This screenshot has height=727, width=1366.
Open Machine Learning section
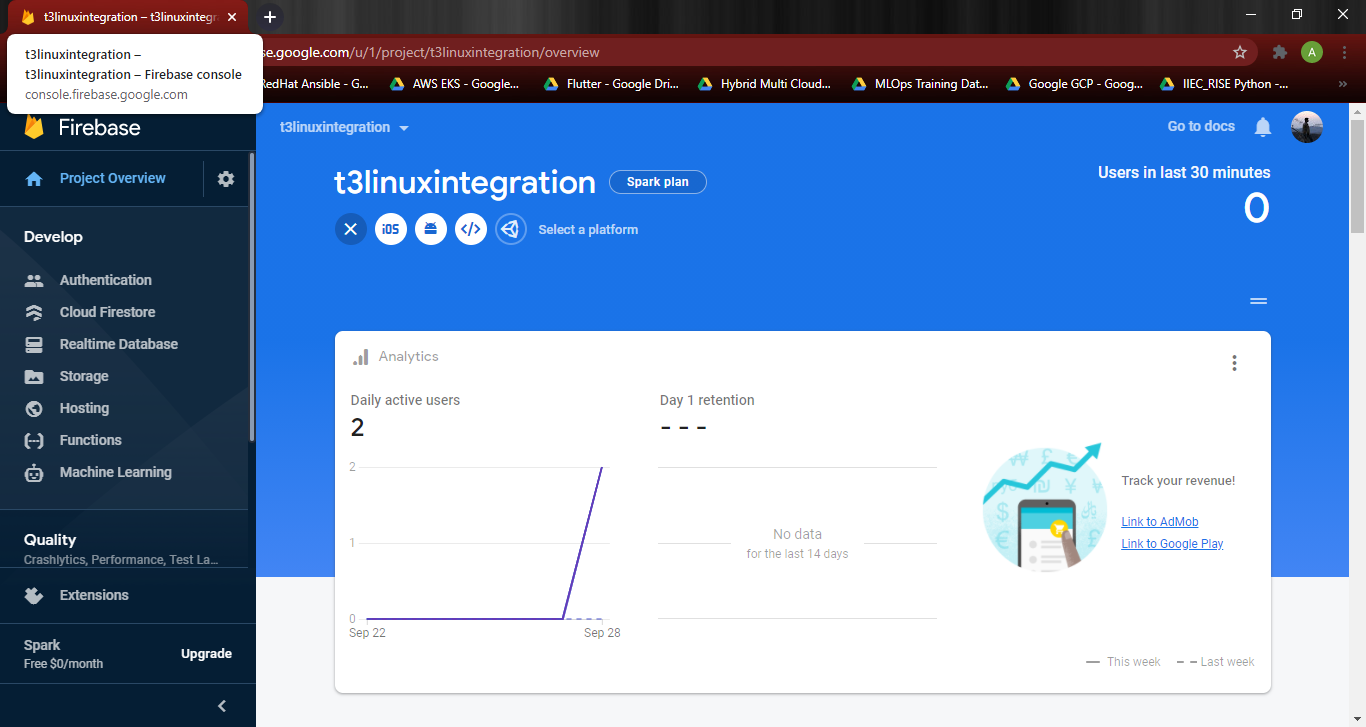tap(115, 472)
